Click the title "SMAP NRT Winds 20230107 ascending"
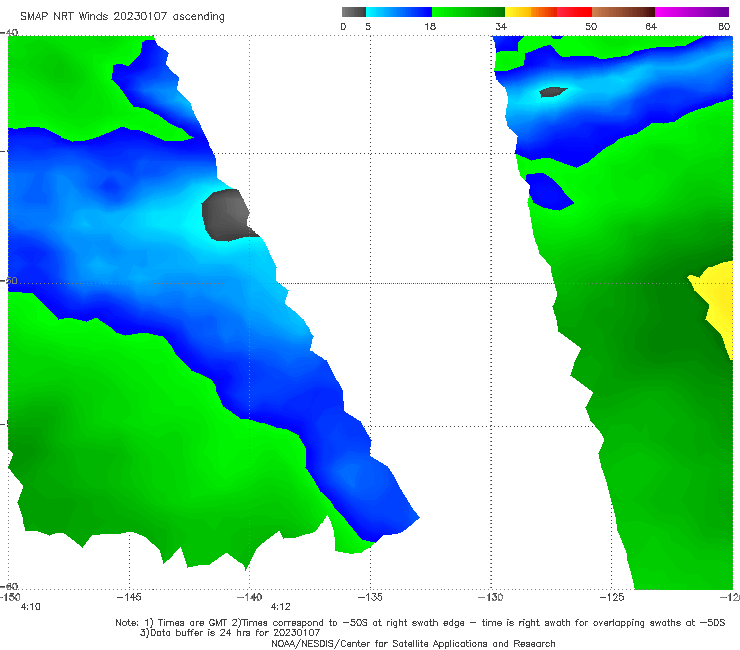The width and height of the screenshot is (740, 650). pos(122,16)
